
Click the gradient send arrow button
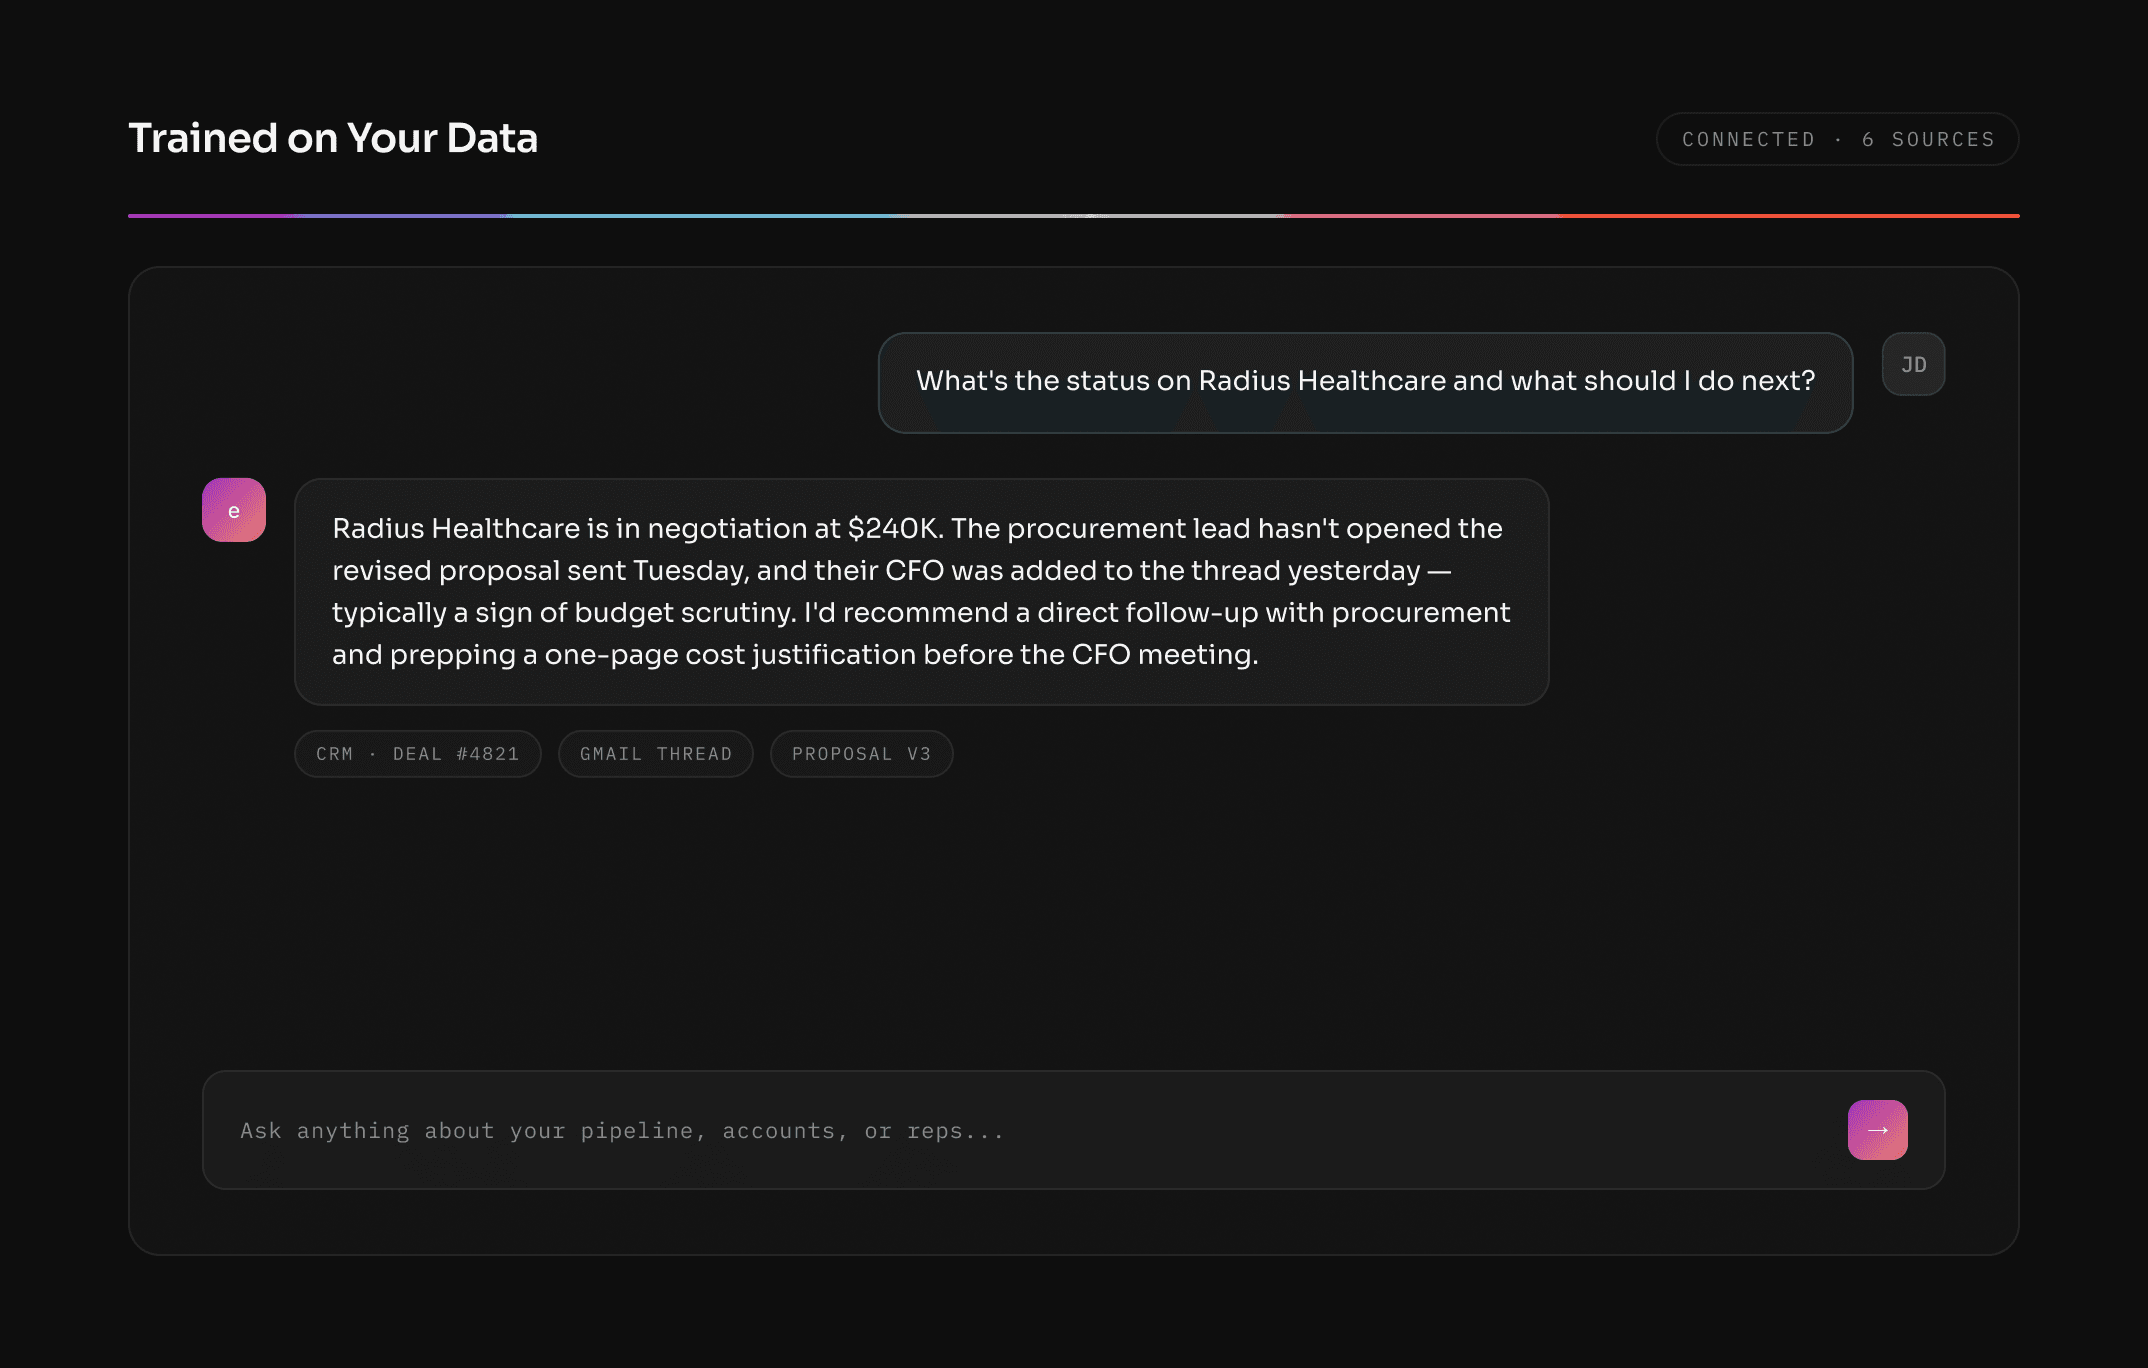1877,1130
